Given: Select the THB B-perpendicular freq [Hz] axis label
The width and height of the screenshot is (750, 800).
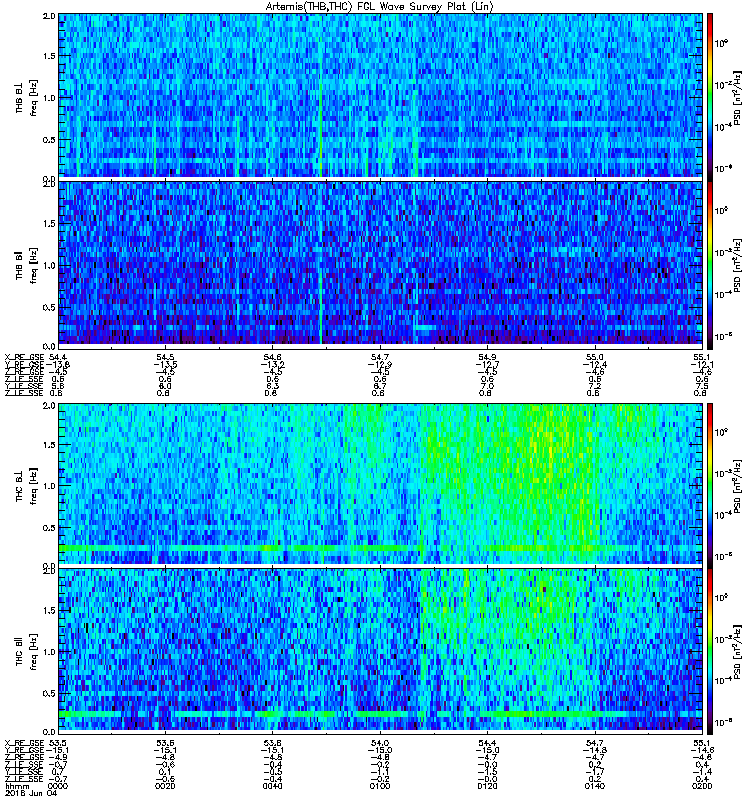Looking at the screenshot, I should click(x=27, y=97).
